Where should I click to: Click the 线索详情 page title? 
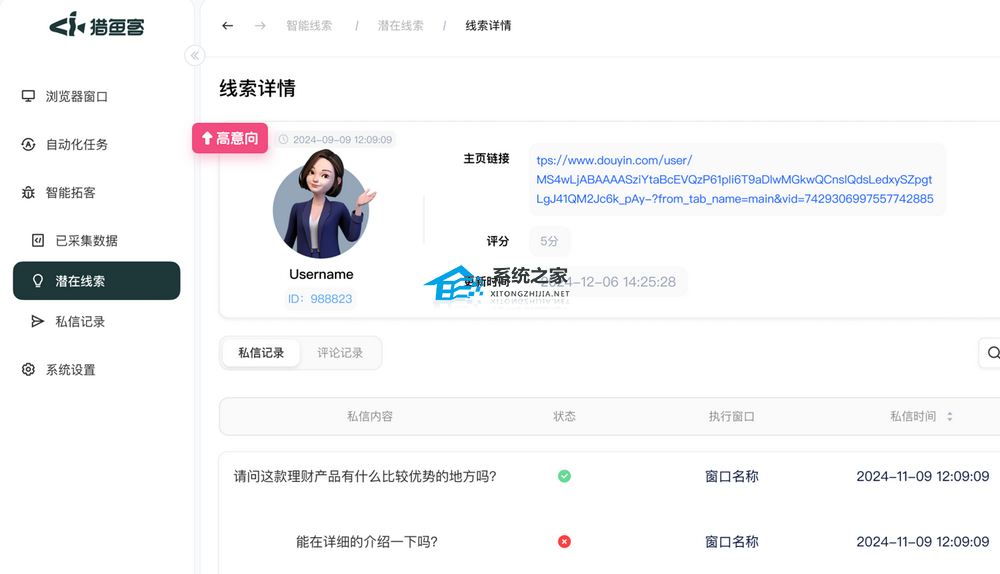[x=258, y=88]
